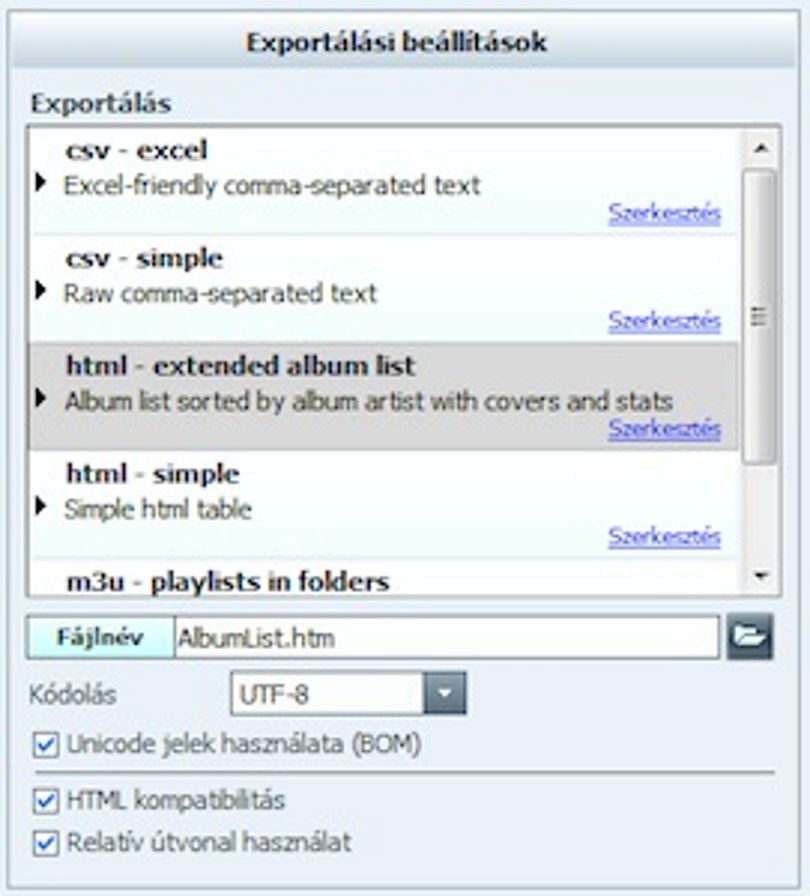Screen dimensions: 810x896
Task: Click the export list scrollbar thumb
Action: (x=760, y=317)
